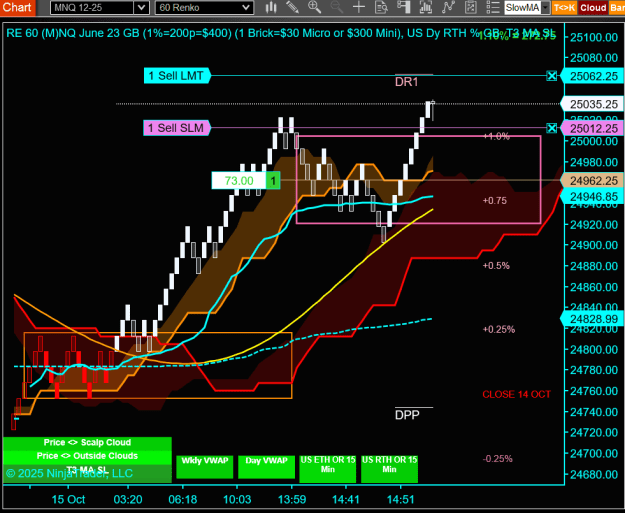Click the 24828.99 price marker
The width and height of the screenshot is (625, 513).
[x=592, y=319]
